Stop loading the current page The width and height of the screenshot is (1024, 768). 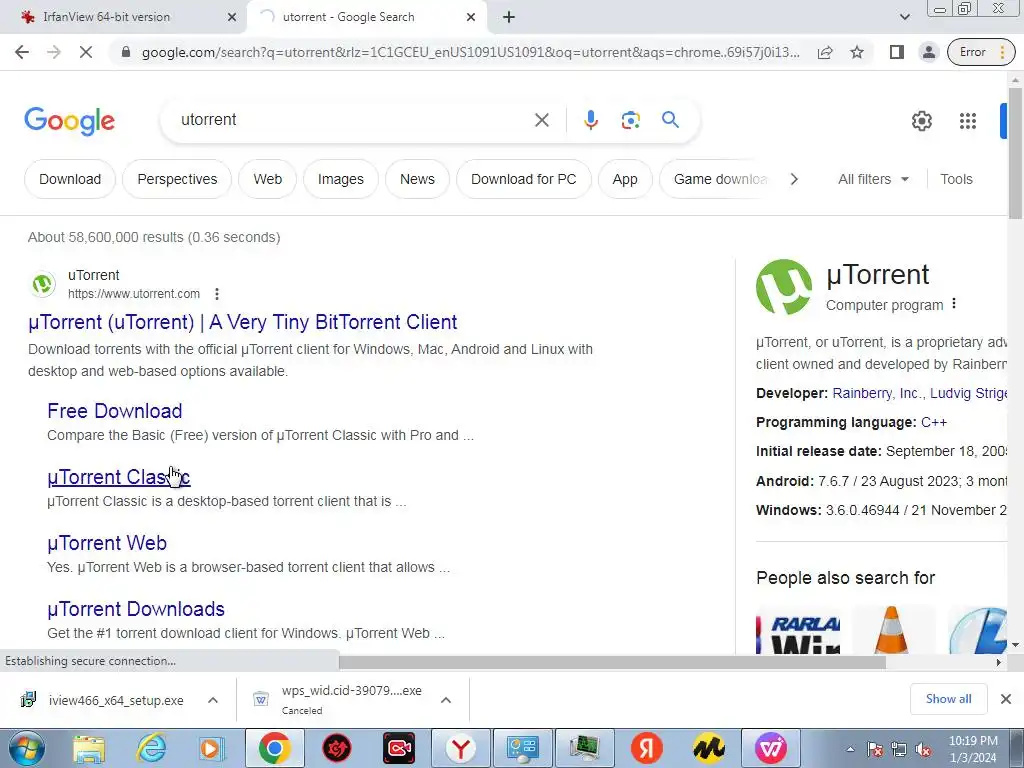(86, 52)
